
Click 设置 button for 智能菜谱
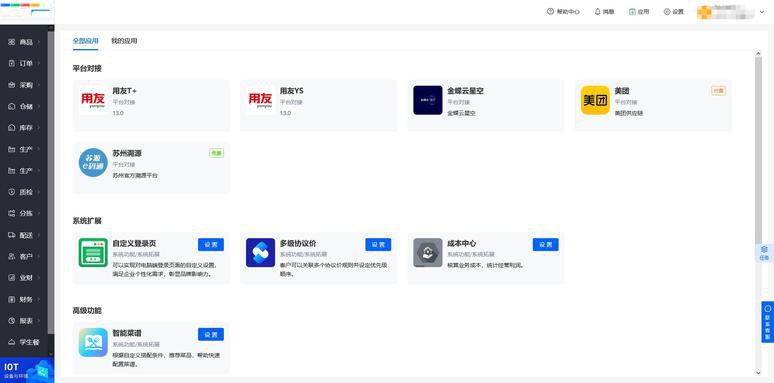[211, 334]
